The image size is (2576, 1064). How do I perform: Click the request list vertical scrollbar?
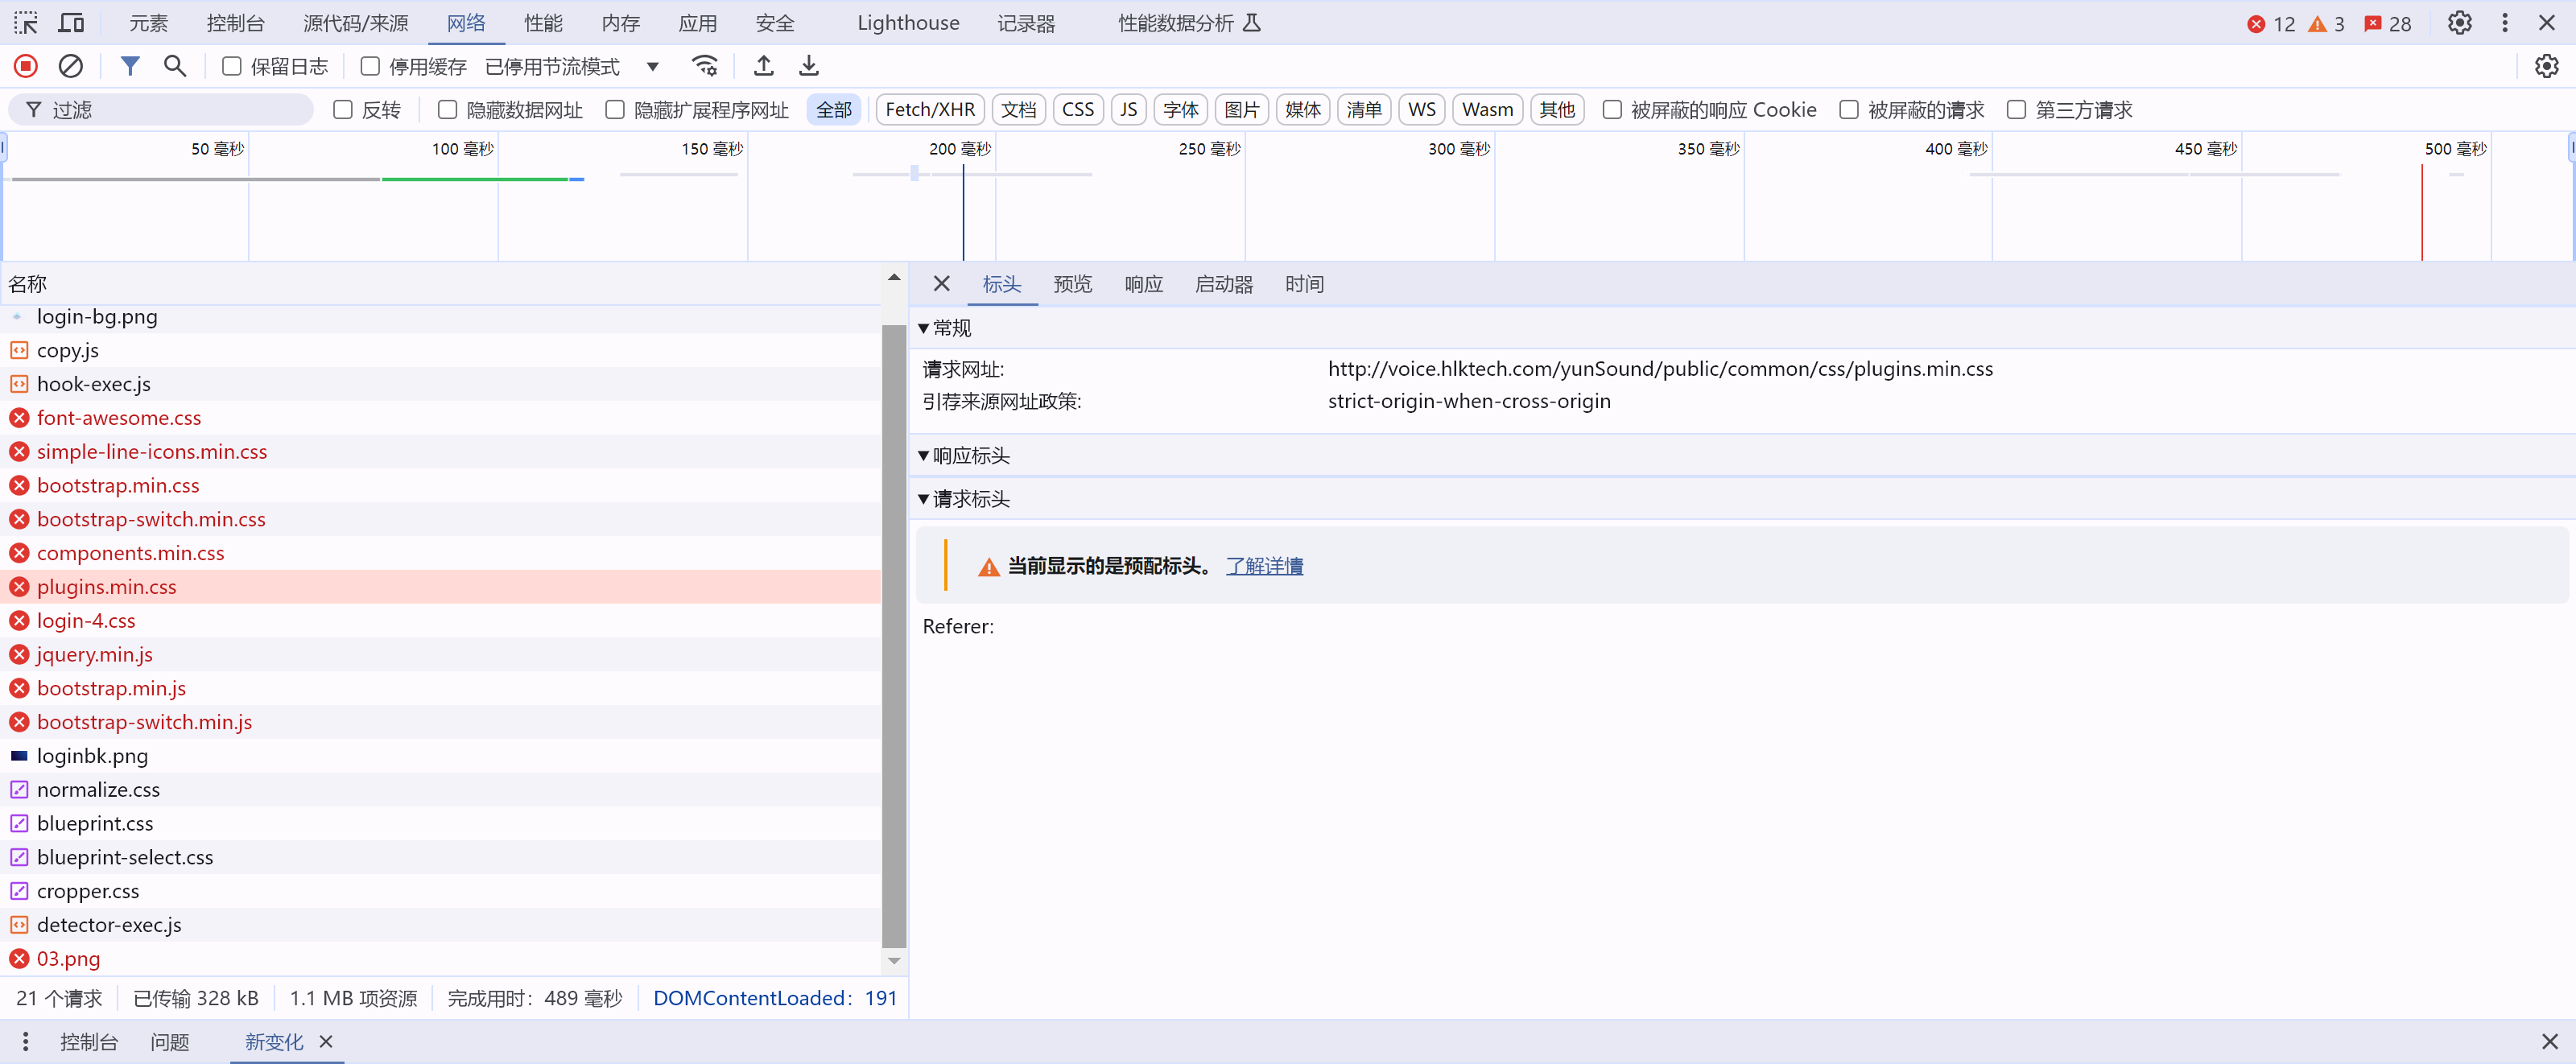(x=894, y=635)
